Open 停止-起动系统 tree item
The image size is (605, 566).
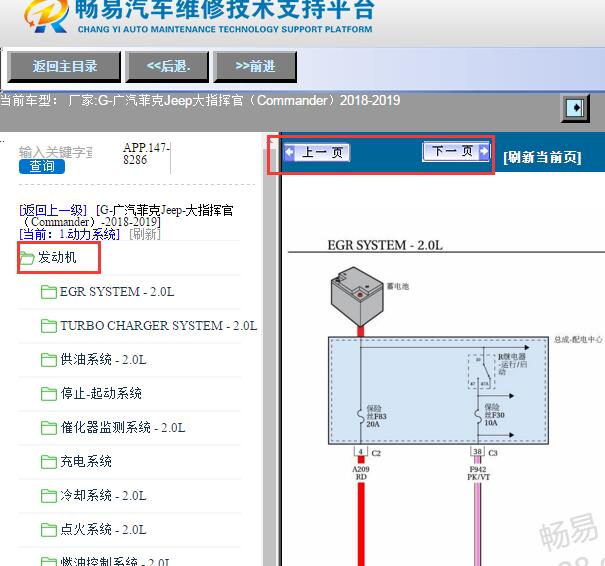[101, 394]
